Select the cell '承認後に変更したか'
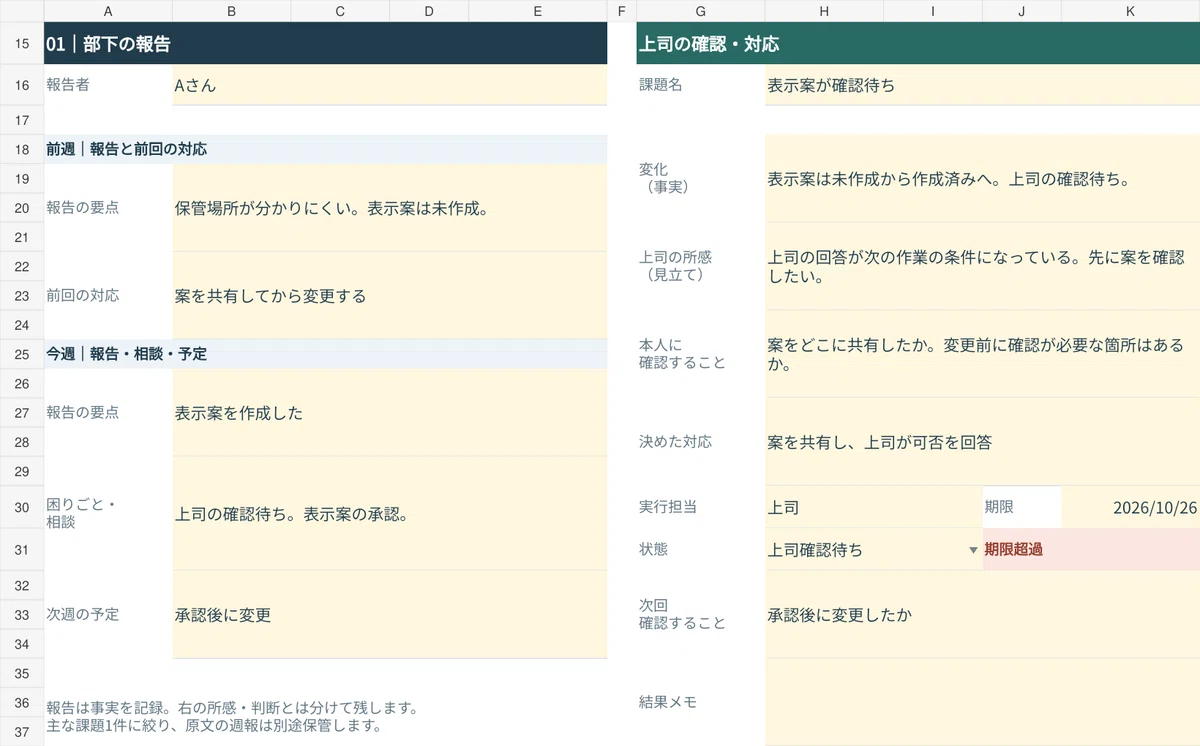This screenshot has width=1200, height=746. (982, 615)
